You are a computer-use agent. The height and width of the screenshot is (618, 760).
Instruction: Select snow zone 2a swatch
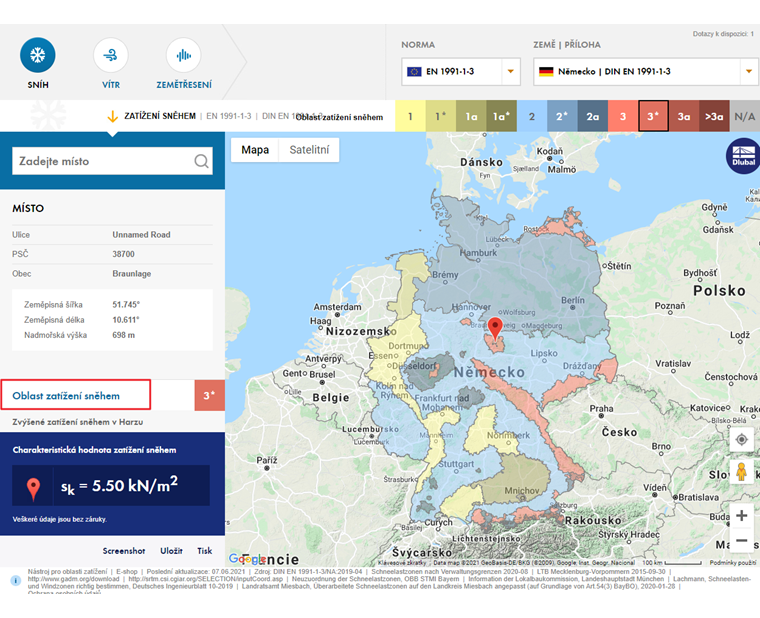(x=593, y=116)
